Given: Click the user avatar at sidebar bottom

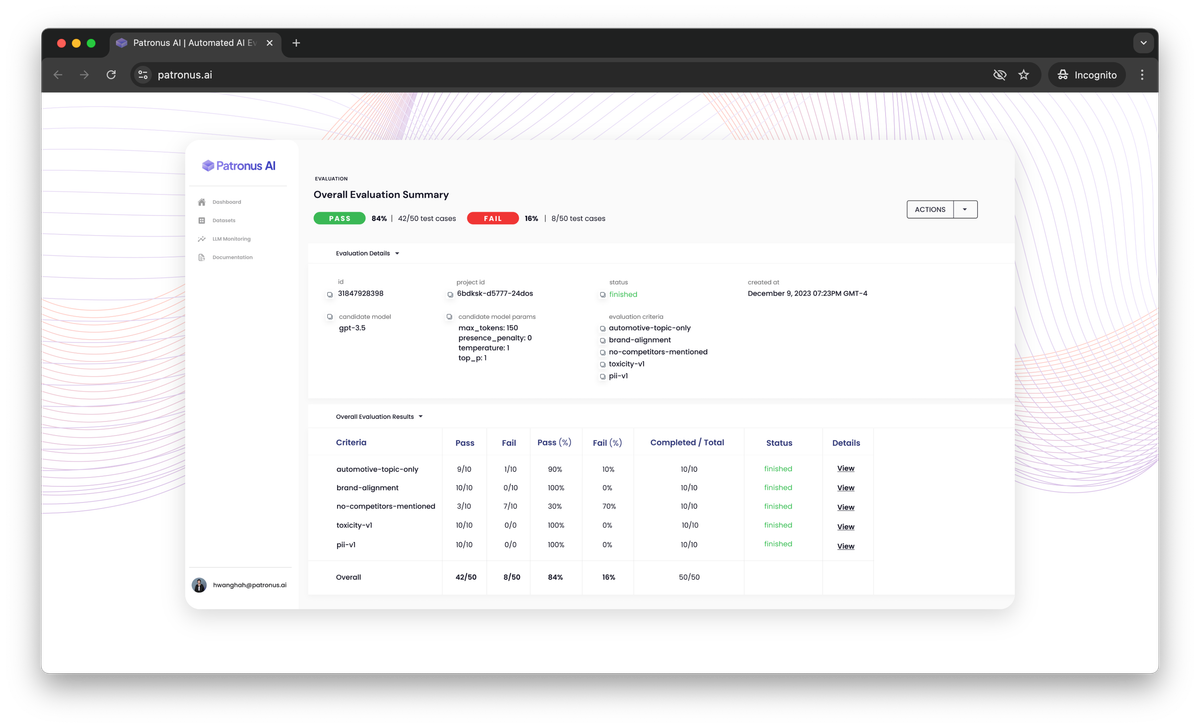Looking at the screenshot, I should click(x=199, y=585).
